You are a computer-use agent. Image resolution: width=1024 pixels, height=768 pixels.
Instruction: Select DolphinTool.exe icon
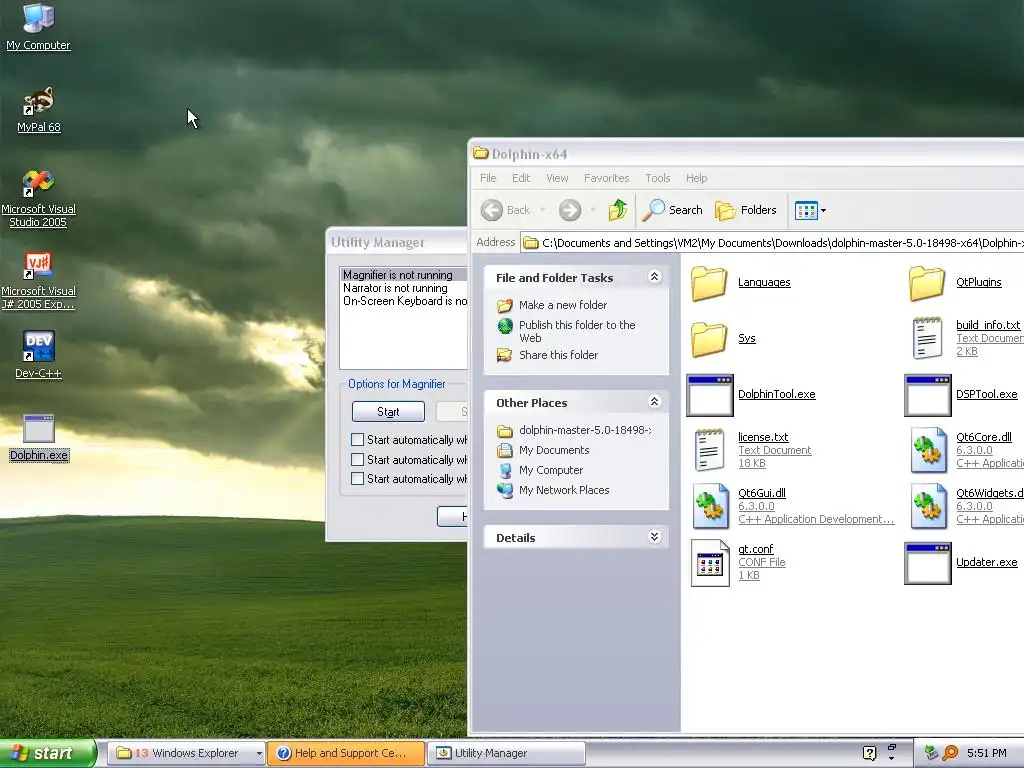(710, 395)
